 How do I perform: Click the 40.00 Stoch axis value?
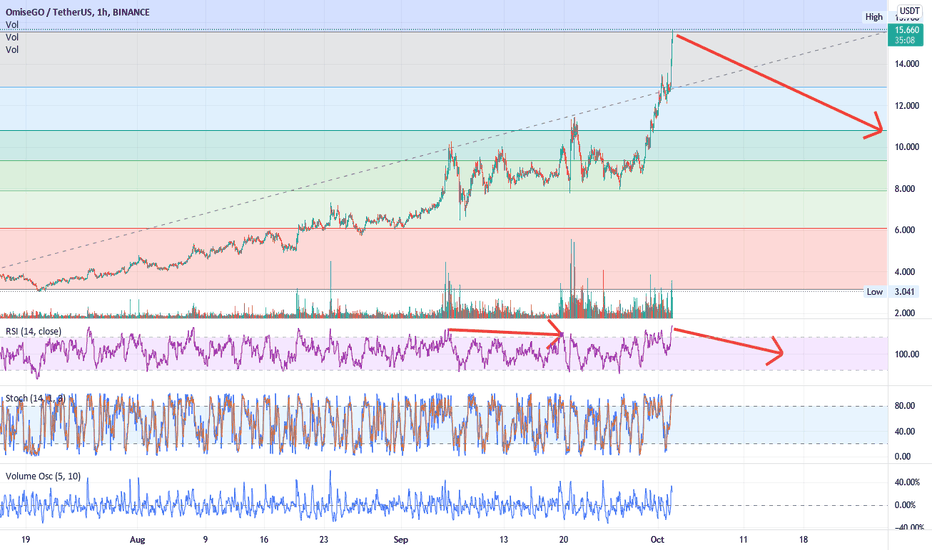click(x=904, y=432)
